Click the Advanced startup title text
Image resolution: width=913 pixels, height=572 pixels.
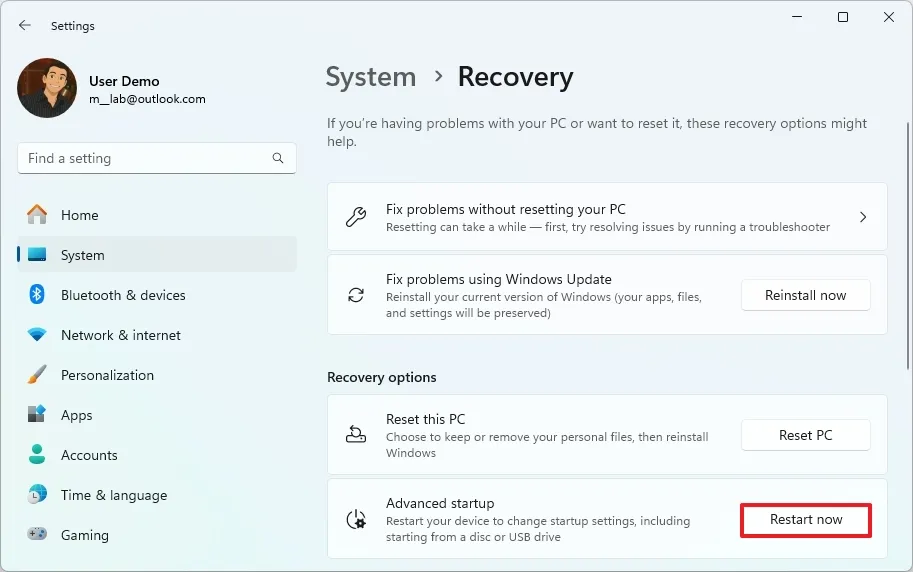pos(440,503)
